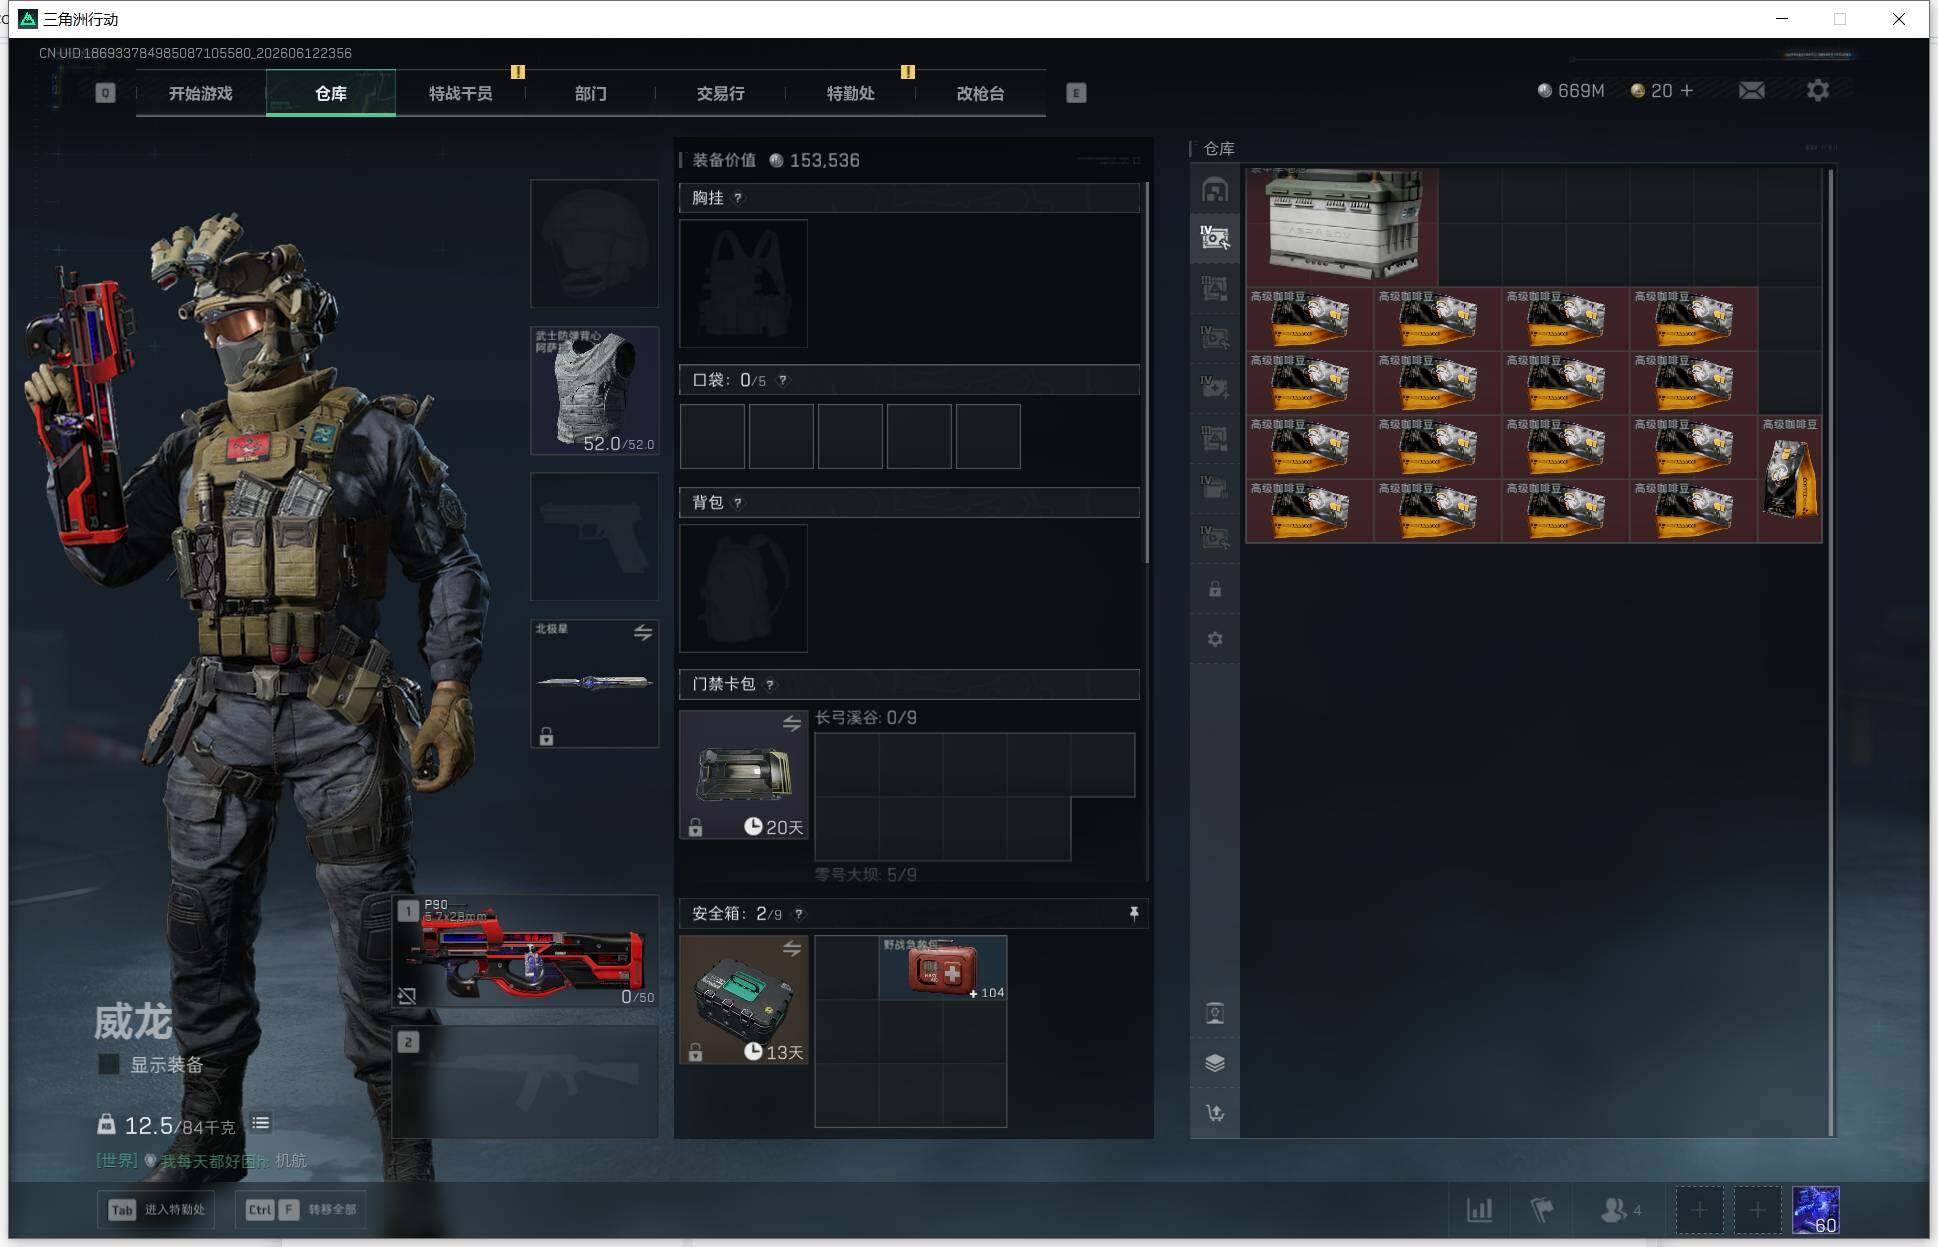Open friends list icon showing 4
Viewport: 1938px width, 1247px height.
pos(1621,1210)
